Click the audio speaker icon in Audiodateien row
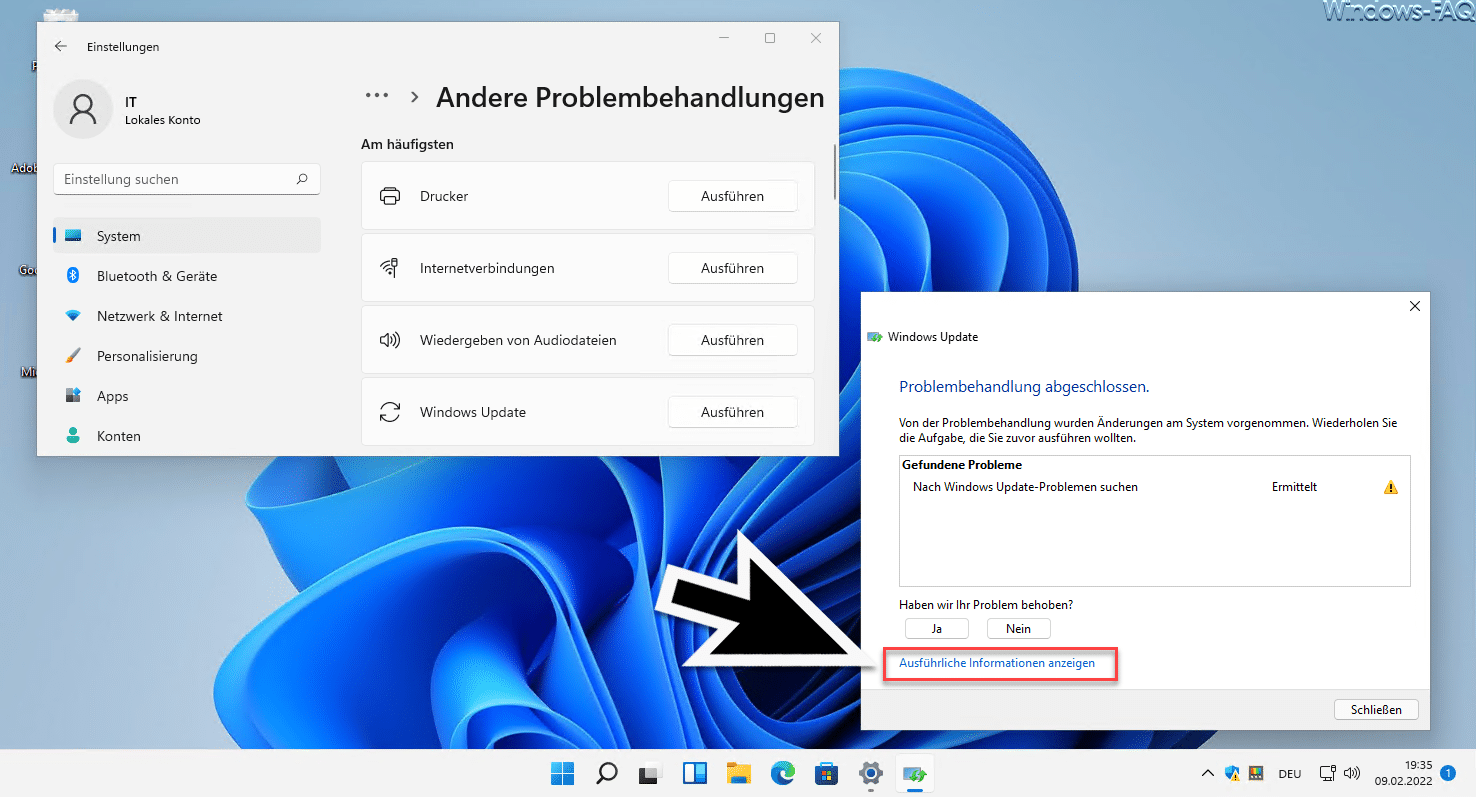Screen dimensions: 1476x797 (390, 340)
